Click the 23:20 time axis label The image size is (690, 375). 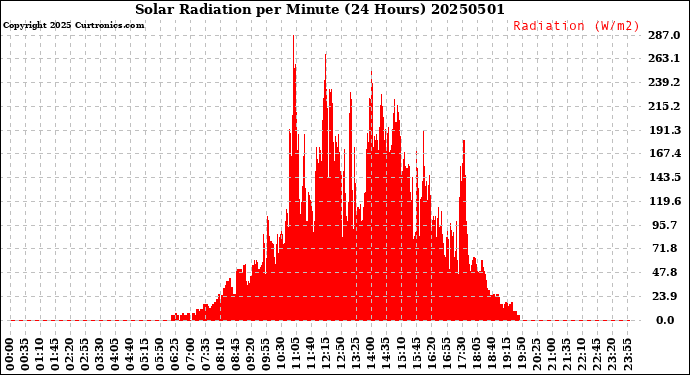611,355
